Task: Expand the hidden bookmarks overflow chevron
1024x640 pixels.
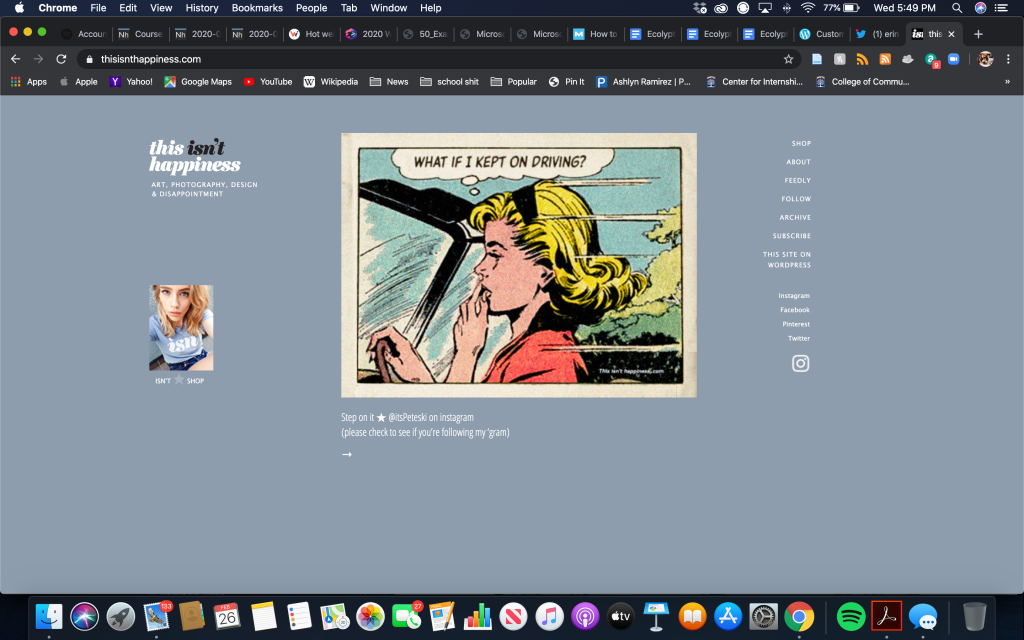Action: [x=1007, y=82]
